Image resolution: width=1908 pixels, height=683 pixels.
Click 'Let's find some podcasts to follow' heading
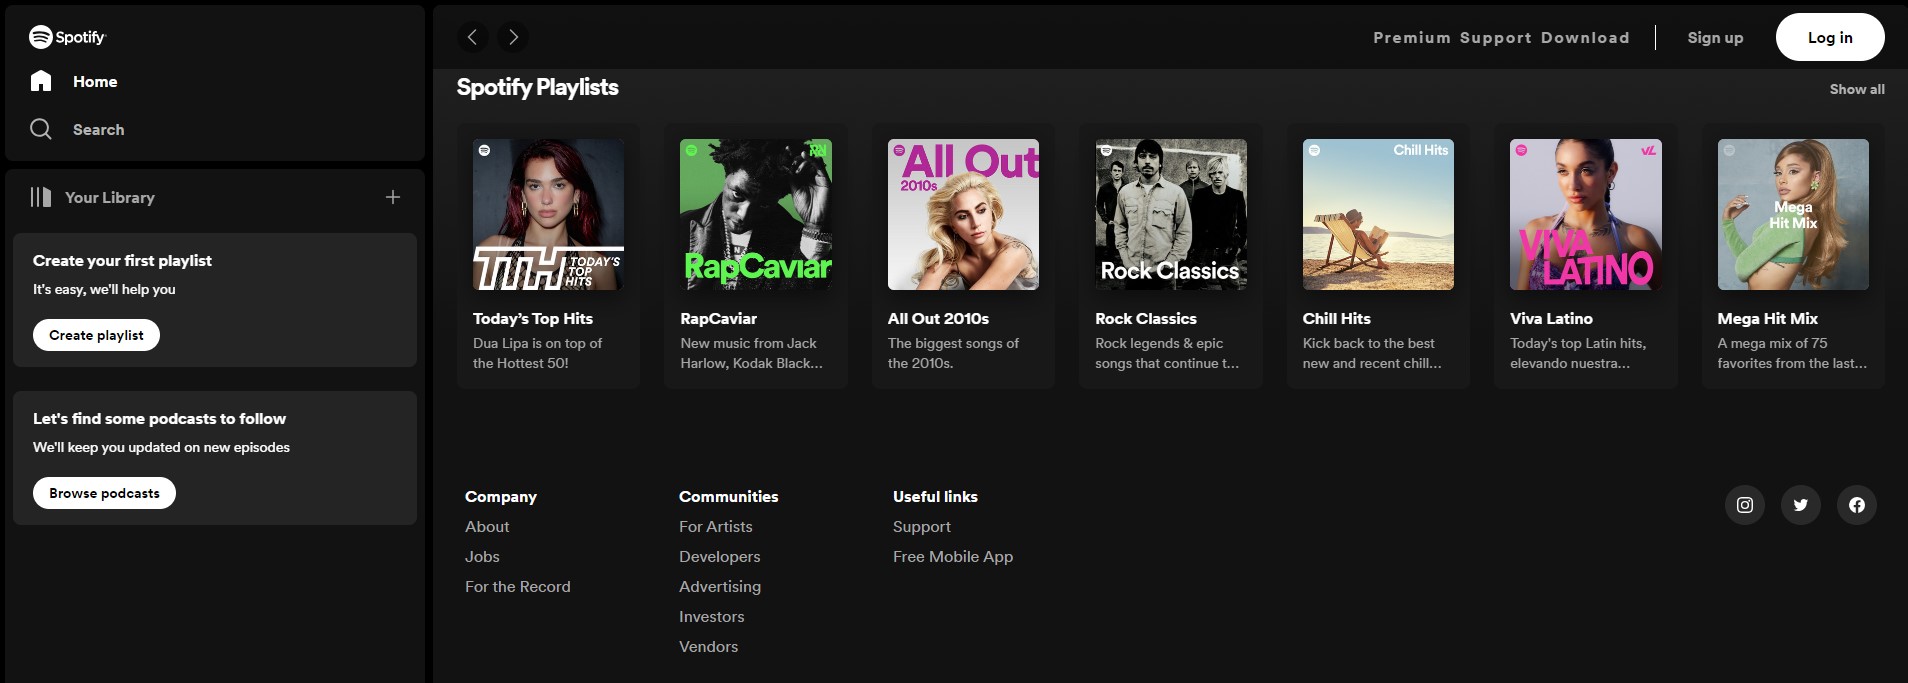[159, 419]
